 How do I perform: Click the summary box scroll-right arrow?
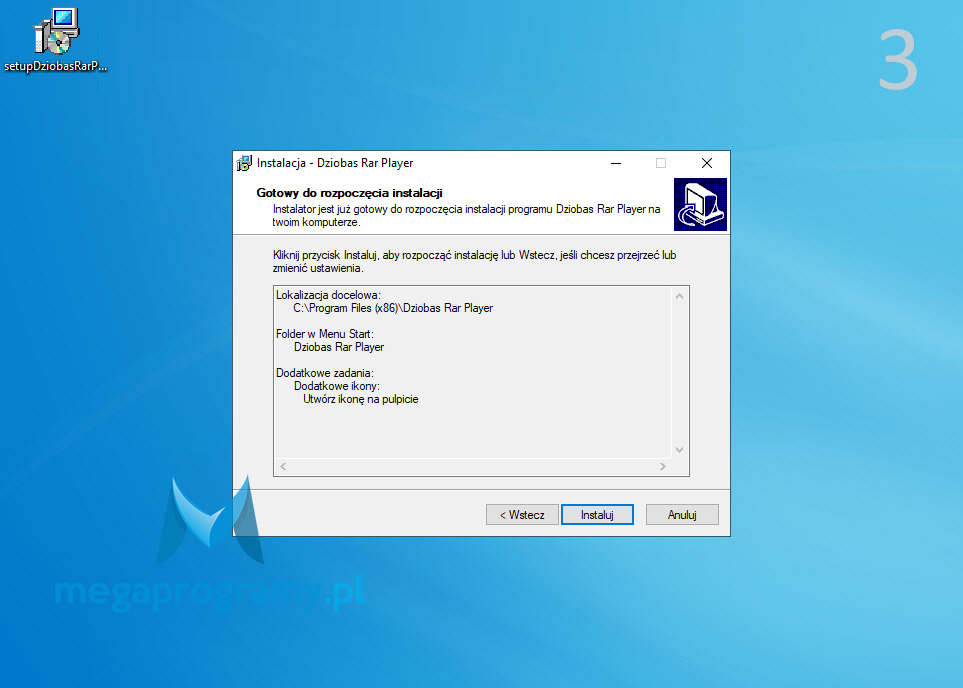point(663,466)
